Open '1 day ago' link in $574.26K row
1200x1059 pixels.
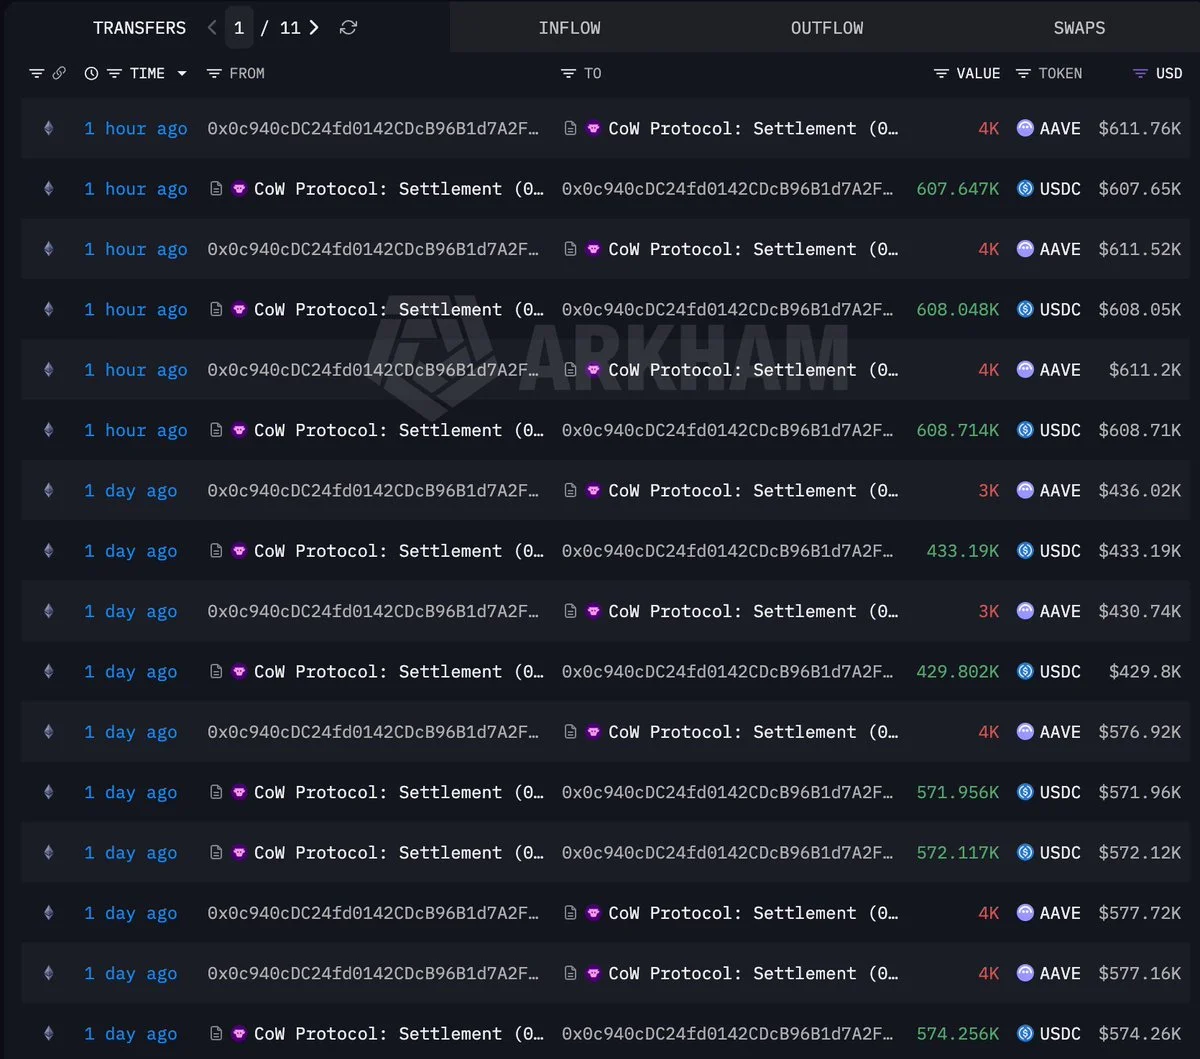point(130,1033)
